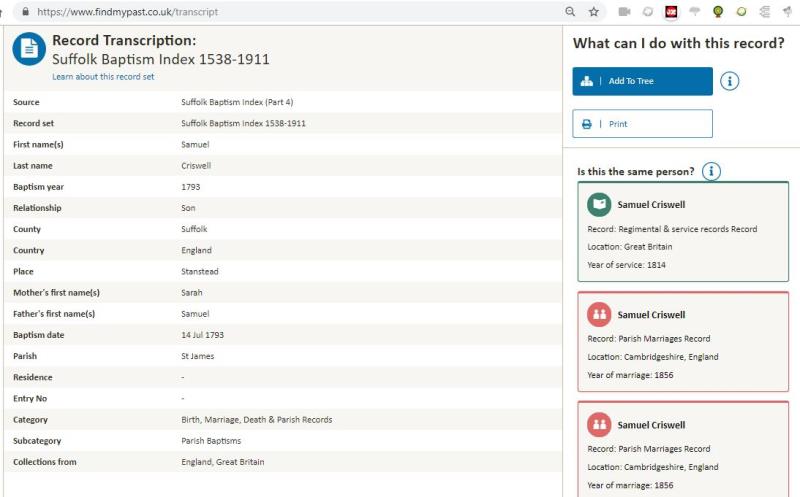800x497 pixels.
Task: Select Year of service: 1814 text
Action: point(627,265)
